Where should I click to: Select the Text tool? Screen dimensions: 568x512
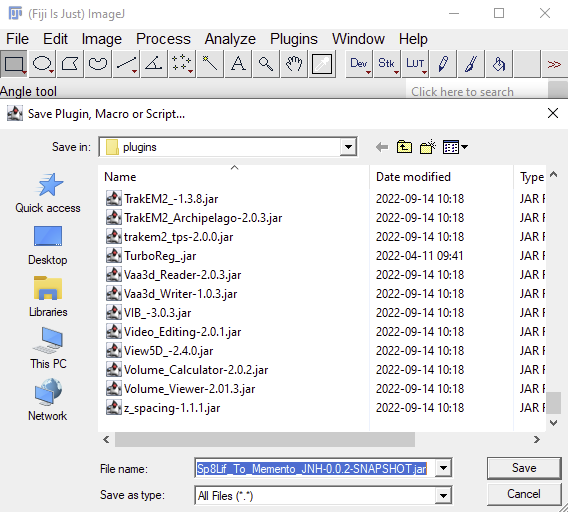point(238,64)
